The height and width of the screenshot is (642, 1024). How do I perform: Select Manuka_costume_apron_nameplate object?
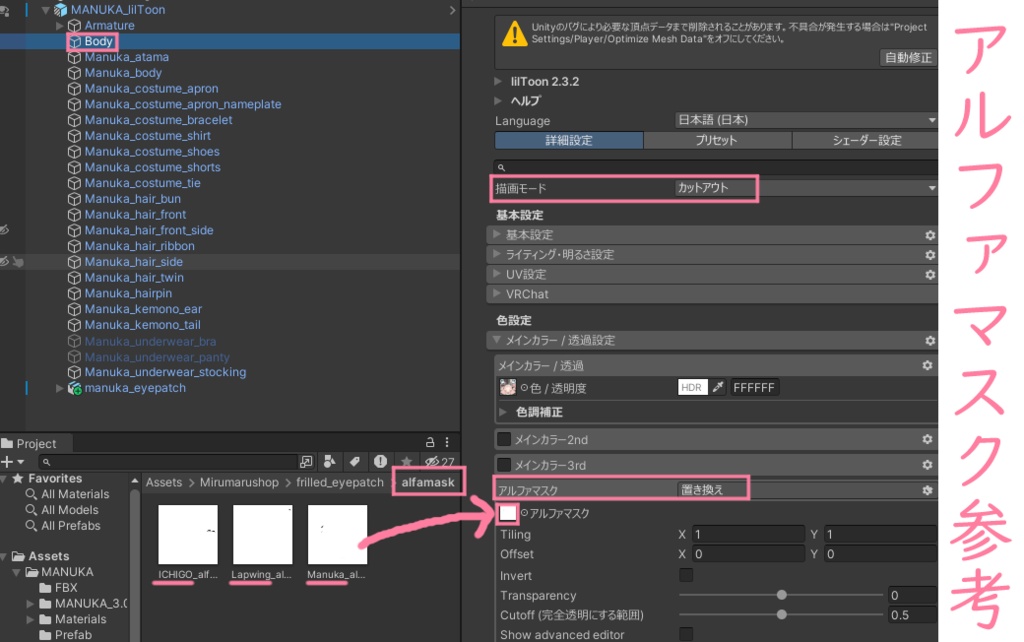click(182, 104)
